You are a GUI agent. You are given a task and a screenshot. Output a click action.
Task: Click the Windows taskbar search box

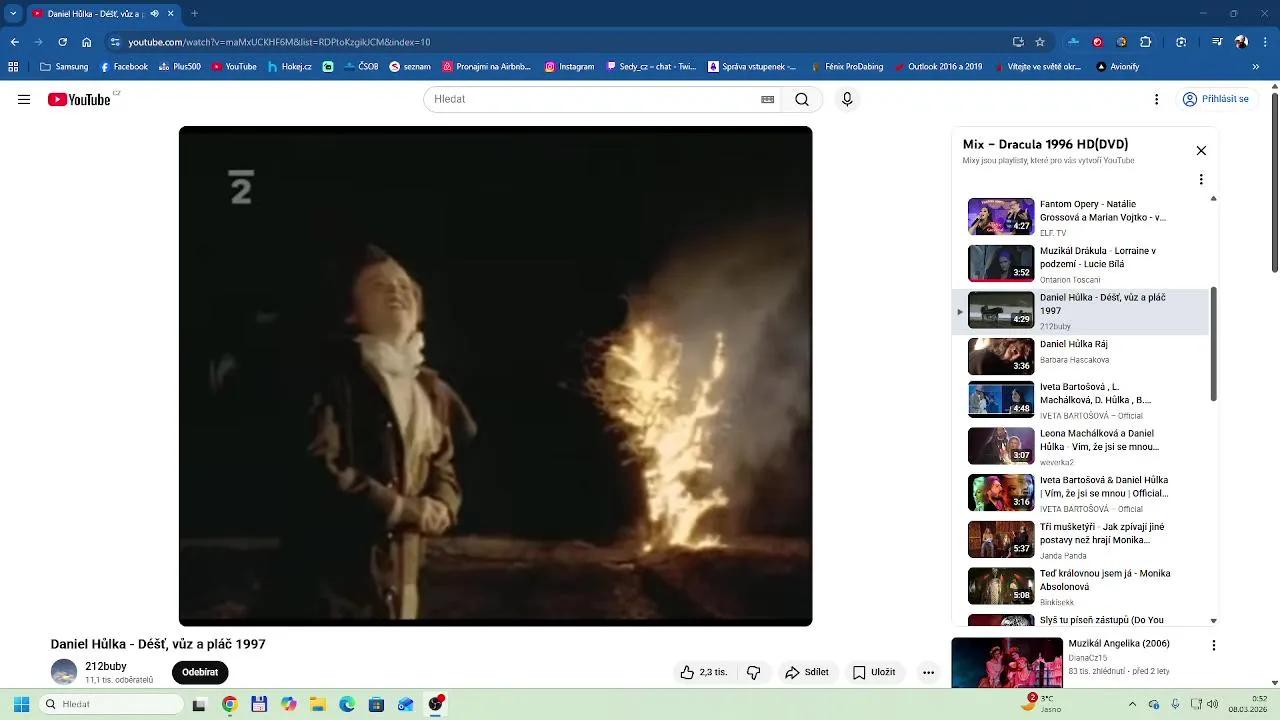(111, 704)
